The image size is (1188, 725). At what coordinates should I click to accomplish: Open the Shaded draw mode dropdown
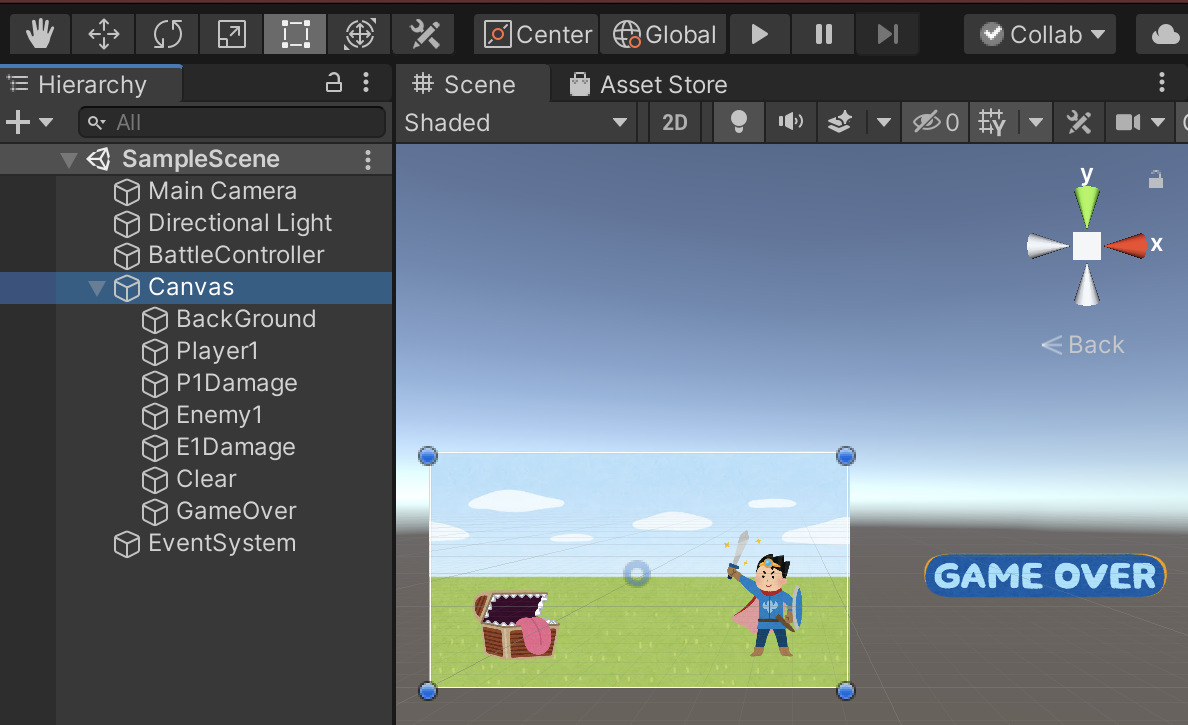click(517, 123)
